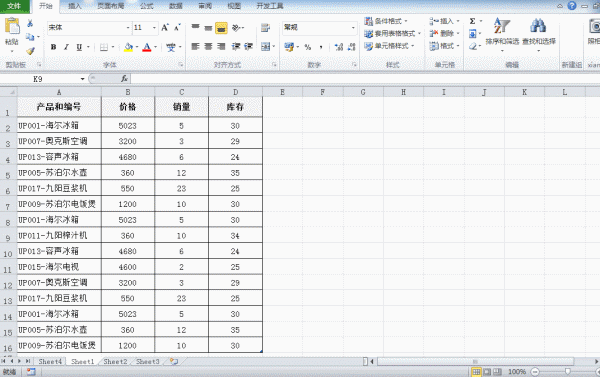Switch to the 开发工具 ribbon tab
600x377 pixels.
click(270, 6)
